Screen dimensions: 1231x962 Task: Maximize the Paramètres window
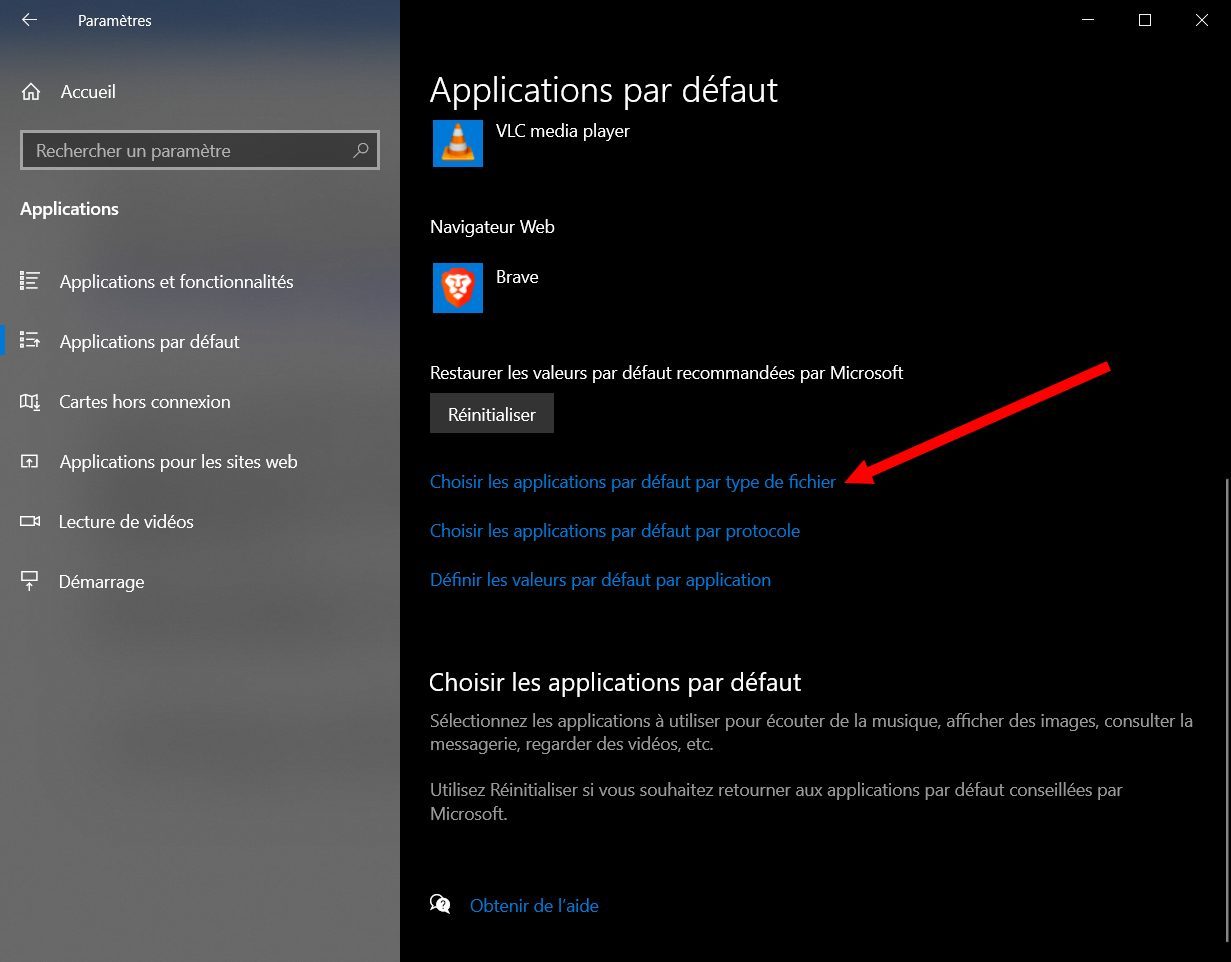(1145, 20)
